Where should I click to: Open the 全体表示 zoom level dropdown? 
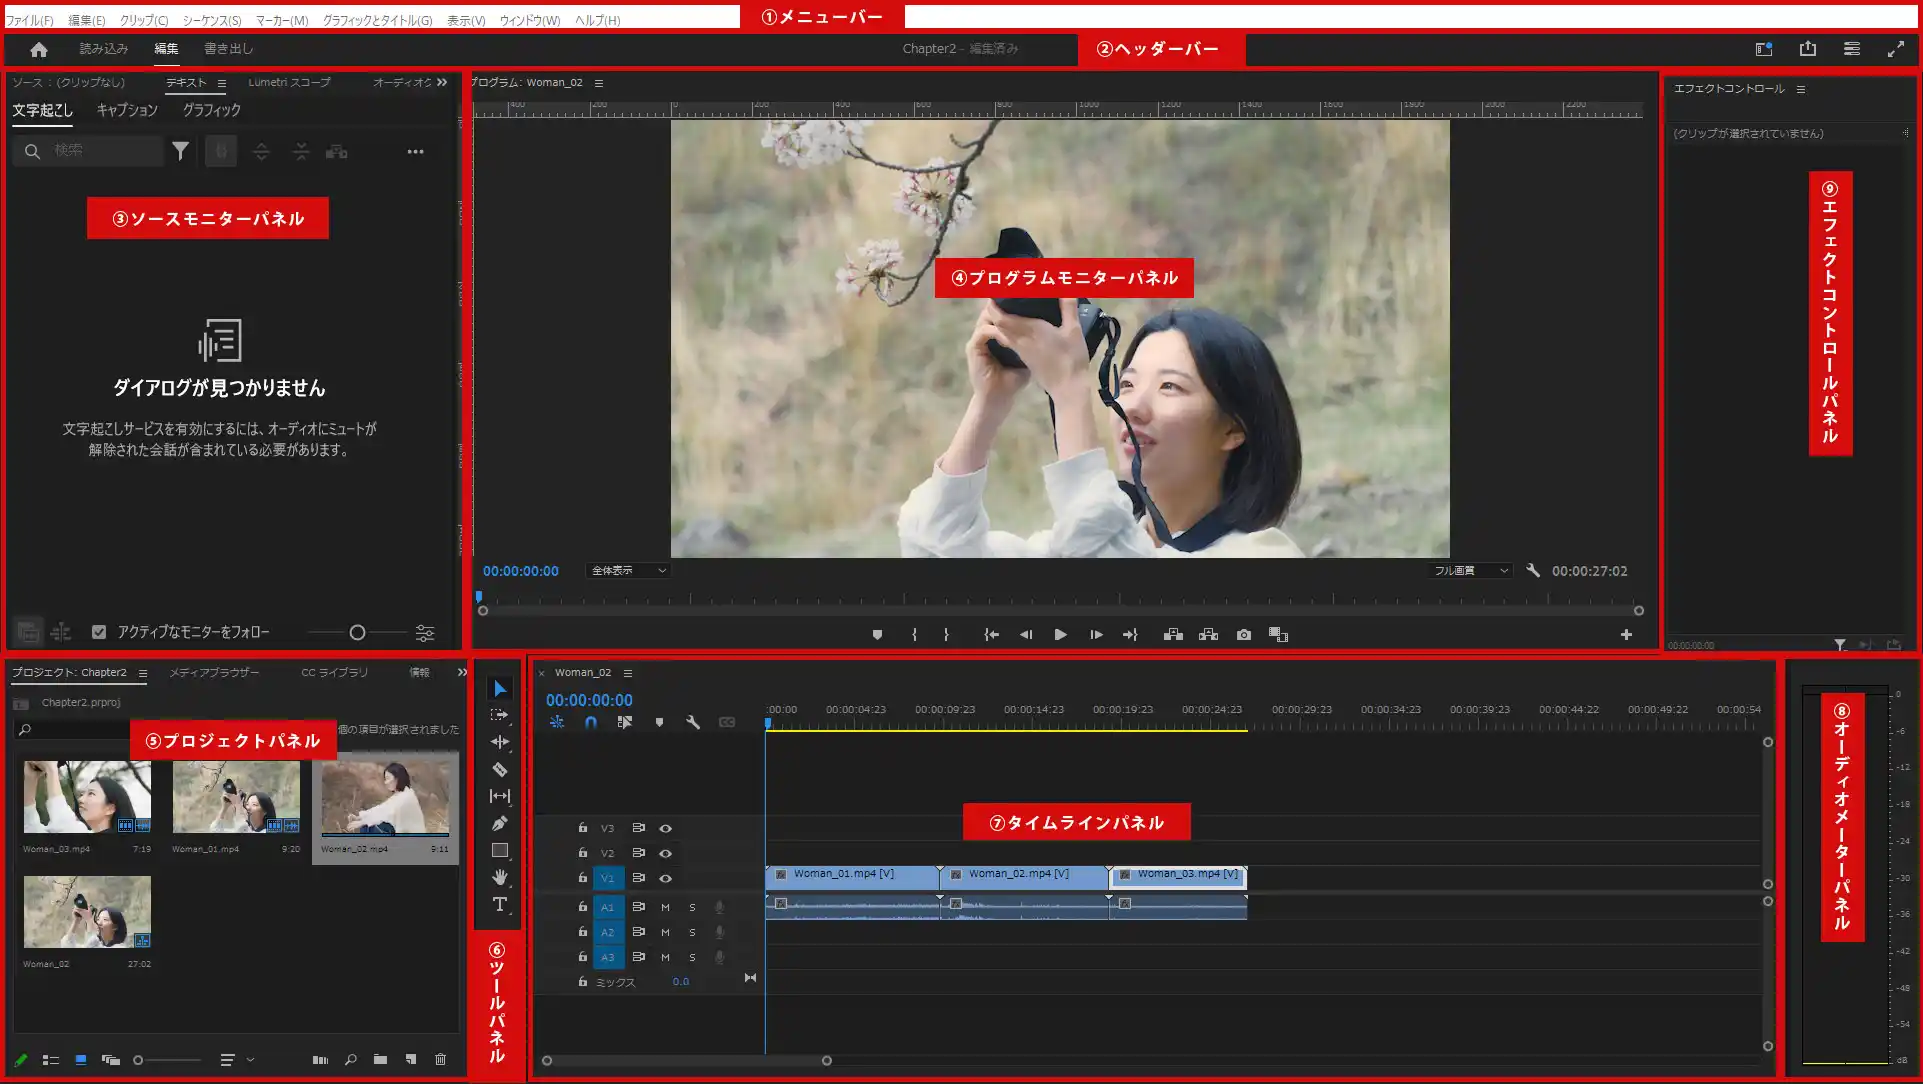(x=627, y=570)
